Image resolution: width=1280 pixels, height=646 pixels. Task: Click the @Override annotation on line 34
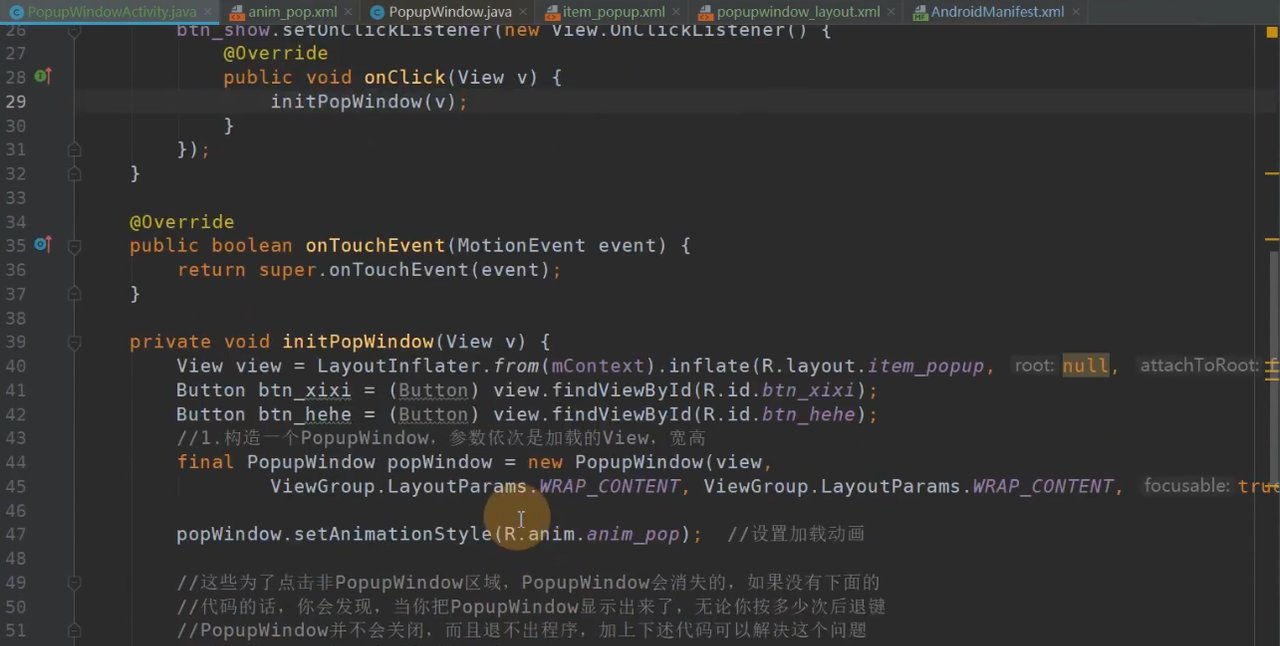point(181,222)
